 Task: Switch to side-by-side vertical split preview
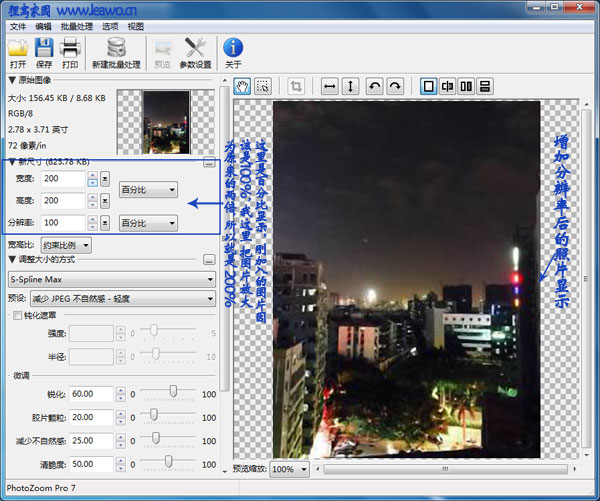[x=466, y=86]
